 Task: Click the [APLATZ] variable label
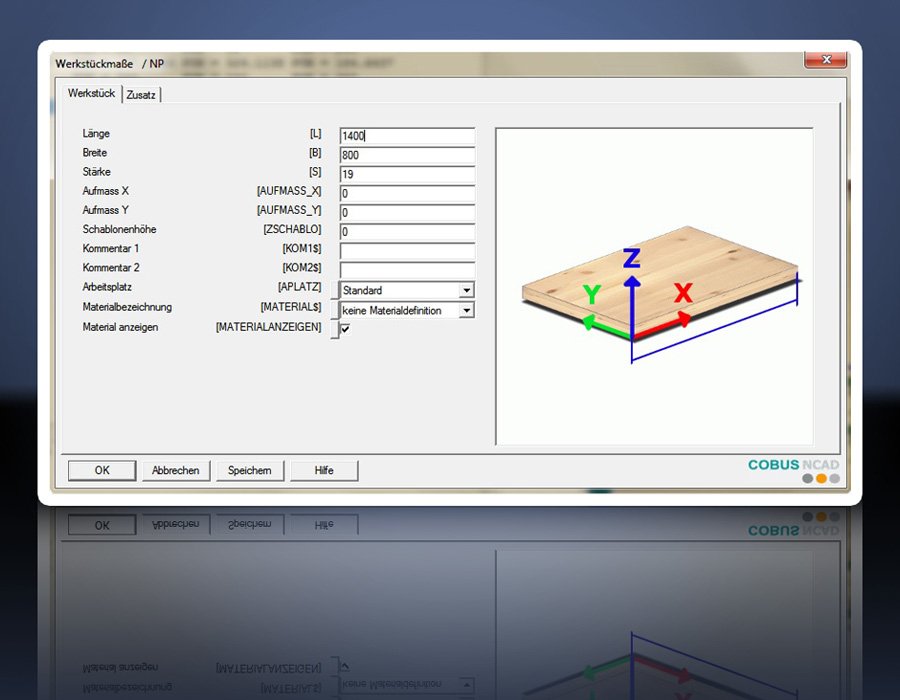pos(300,286)
